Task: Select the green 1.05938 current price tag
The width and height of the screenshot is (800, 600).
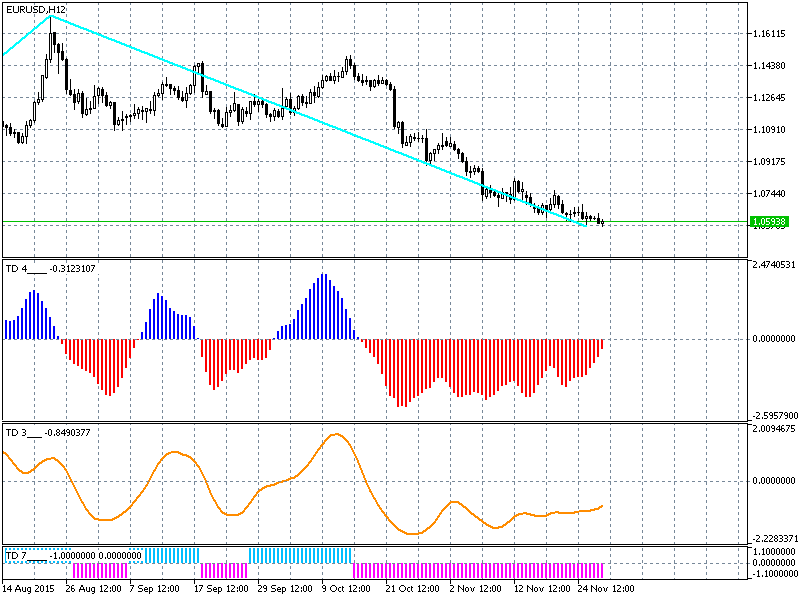Action: [x=768, y=221]
